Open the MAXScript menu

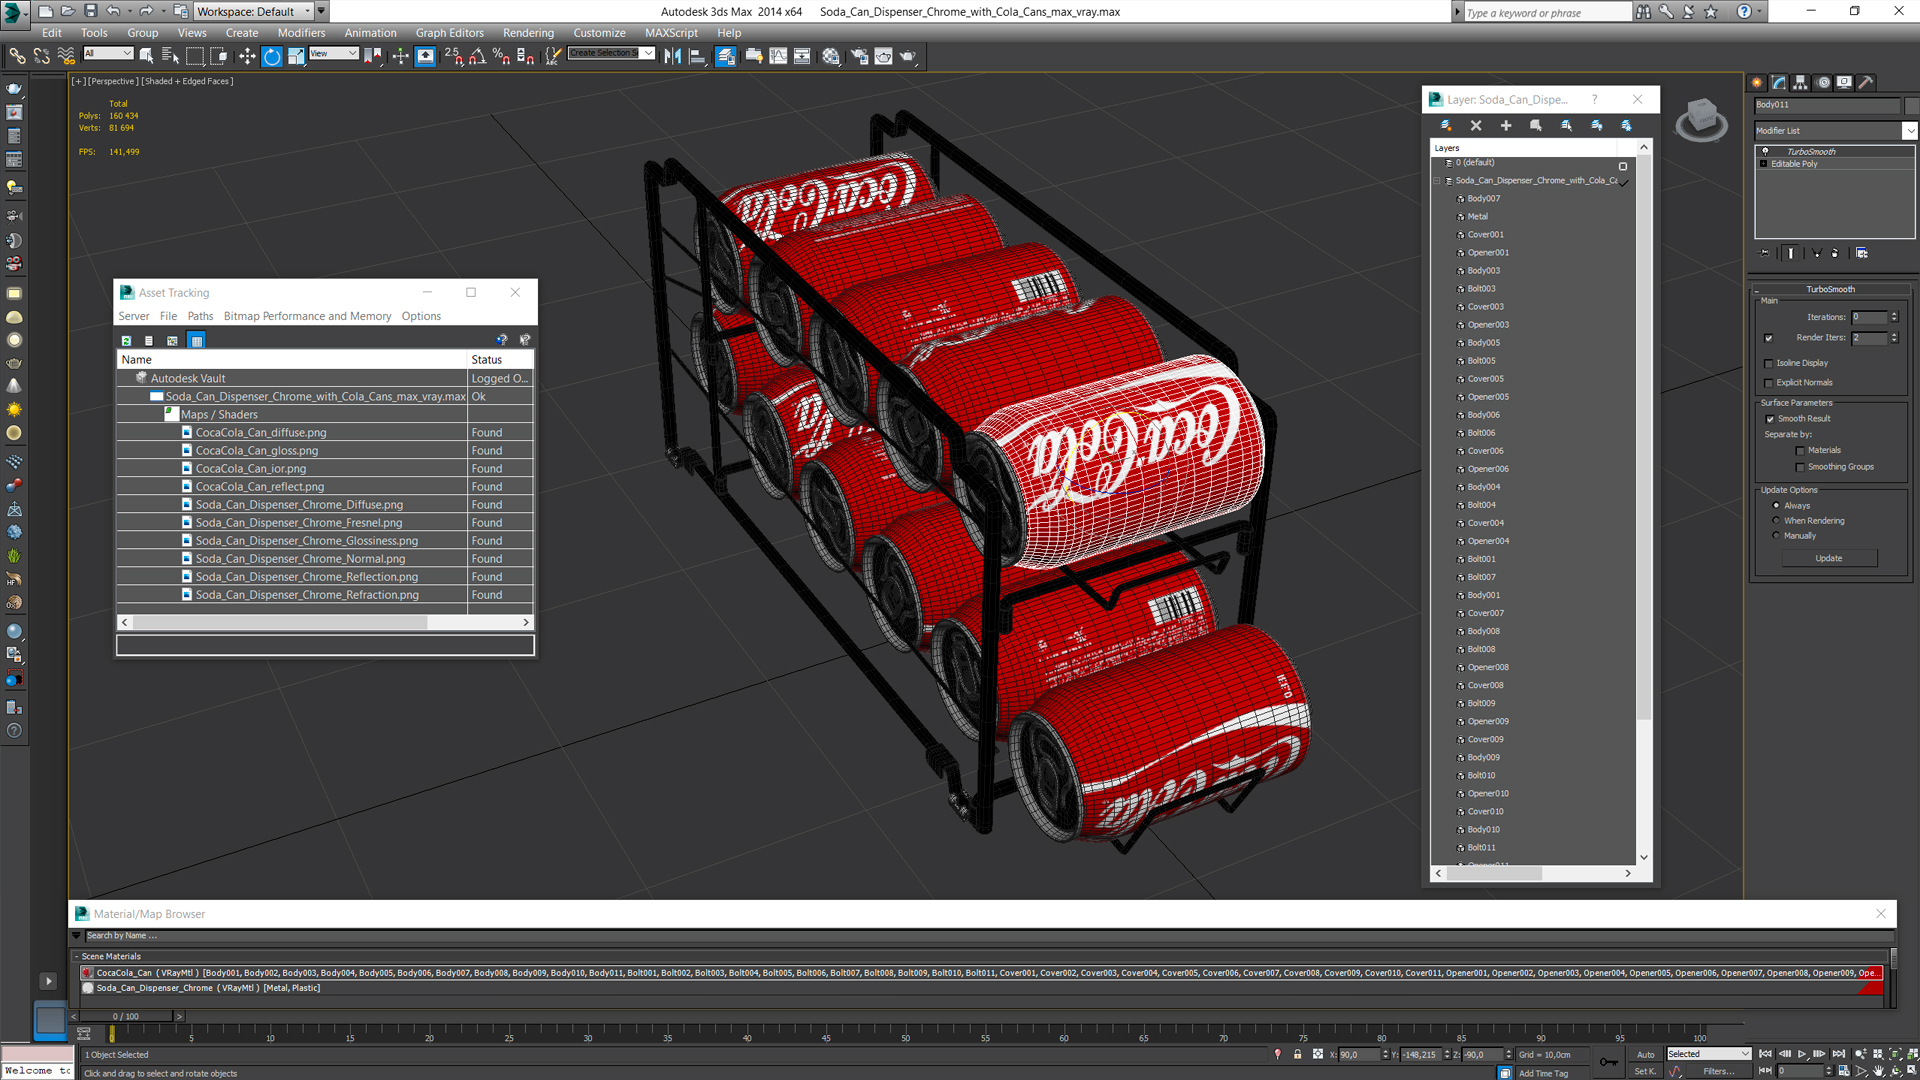coord(671,33)
